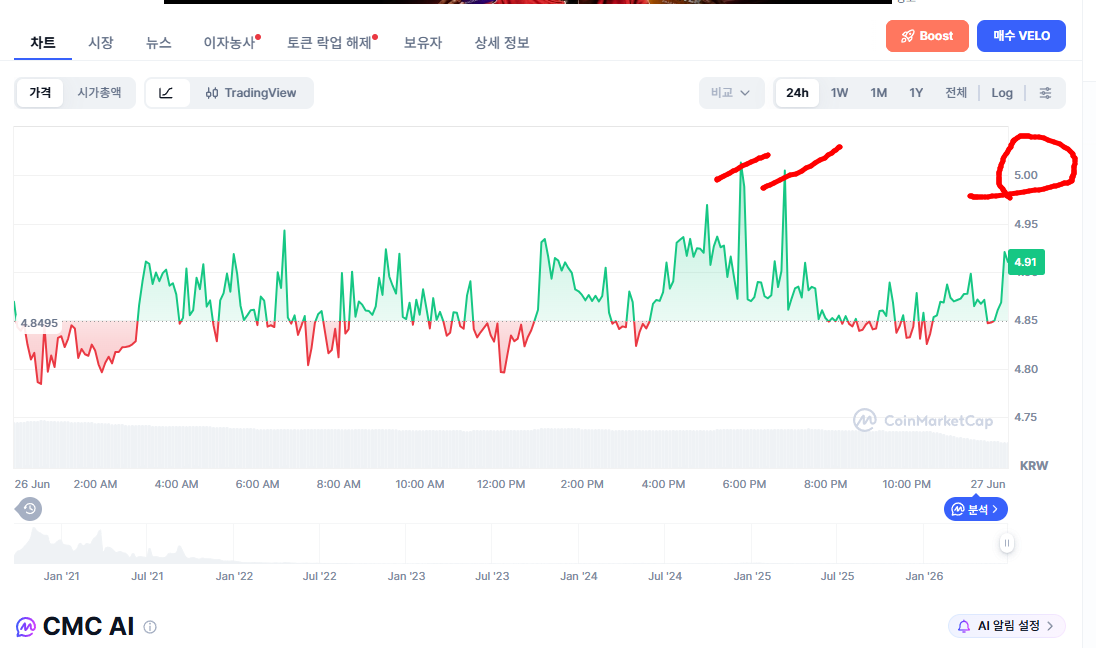Open the 뉴스 tab
The height and width of the screenshot is (648, 1096).
pos(159,43)
